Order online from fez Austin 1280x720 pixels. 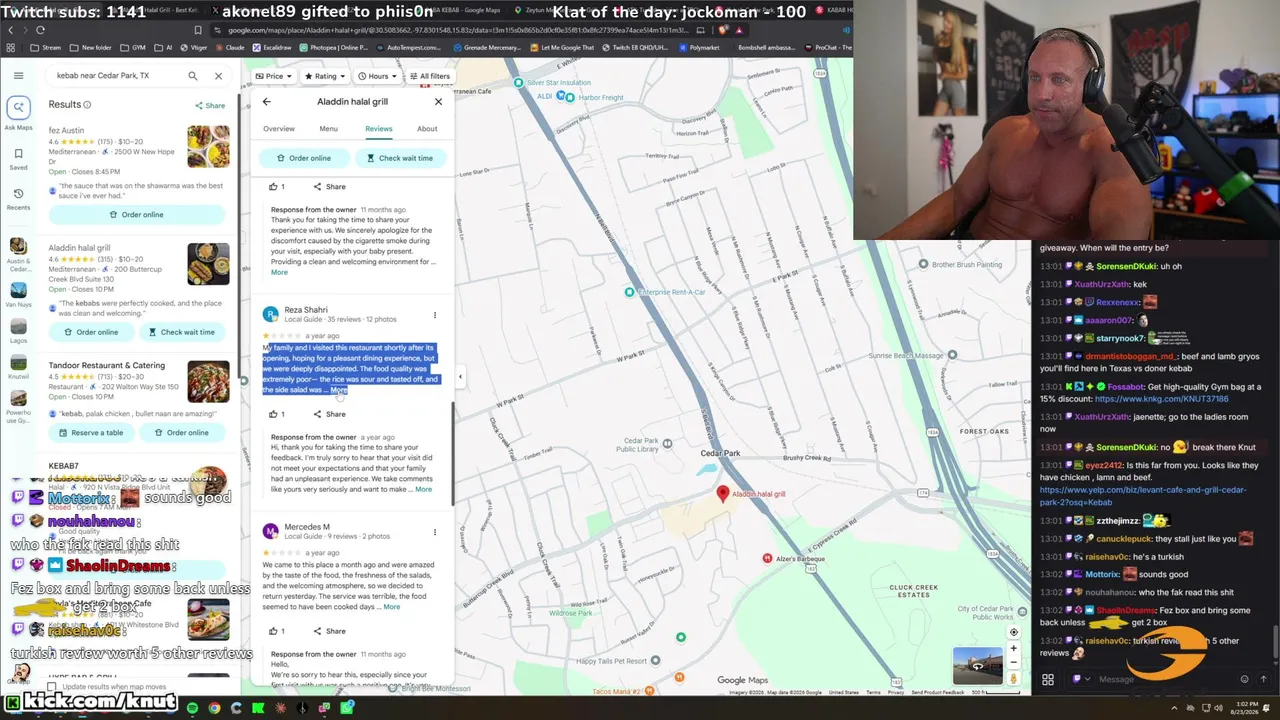pyautogui.click(x=136, y=215)
